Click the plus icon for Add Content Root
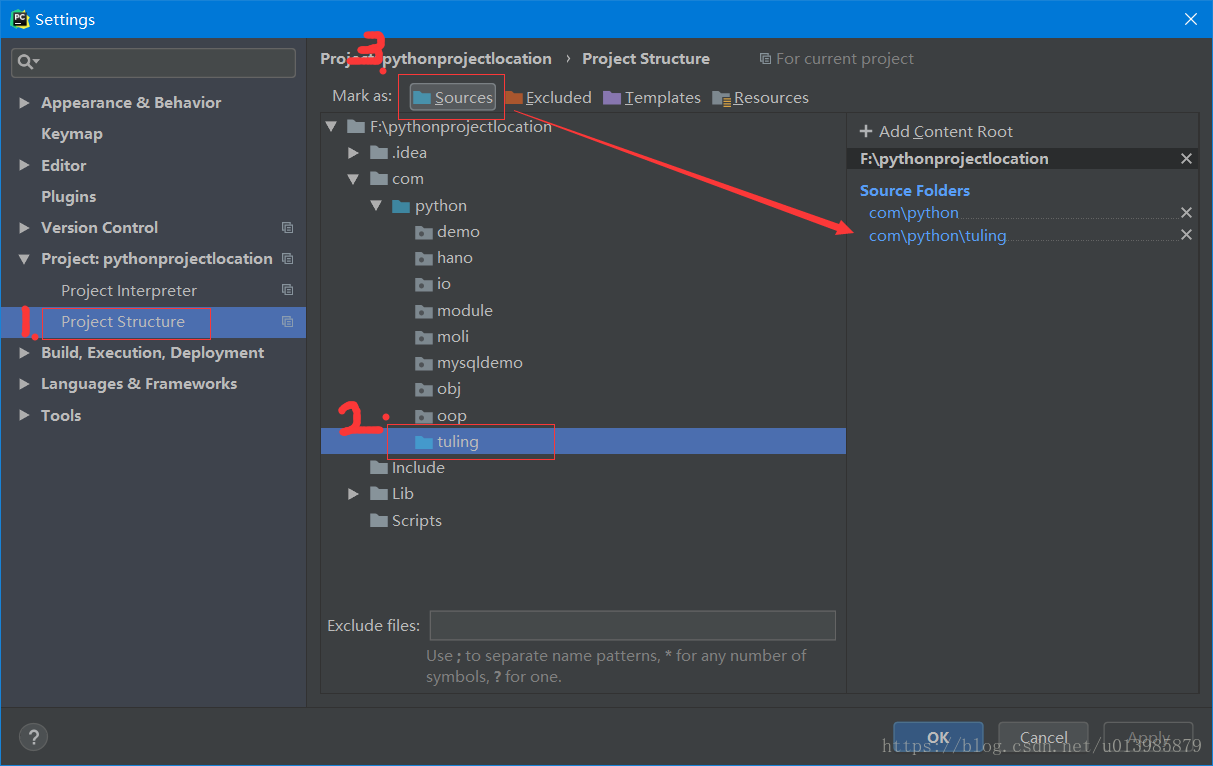1213x766 pixels. pyautogui.click(x=866, y=132)
